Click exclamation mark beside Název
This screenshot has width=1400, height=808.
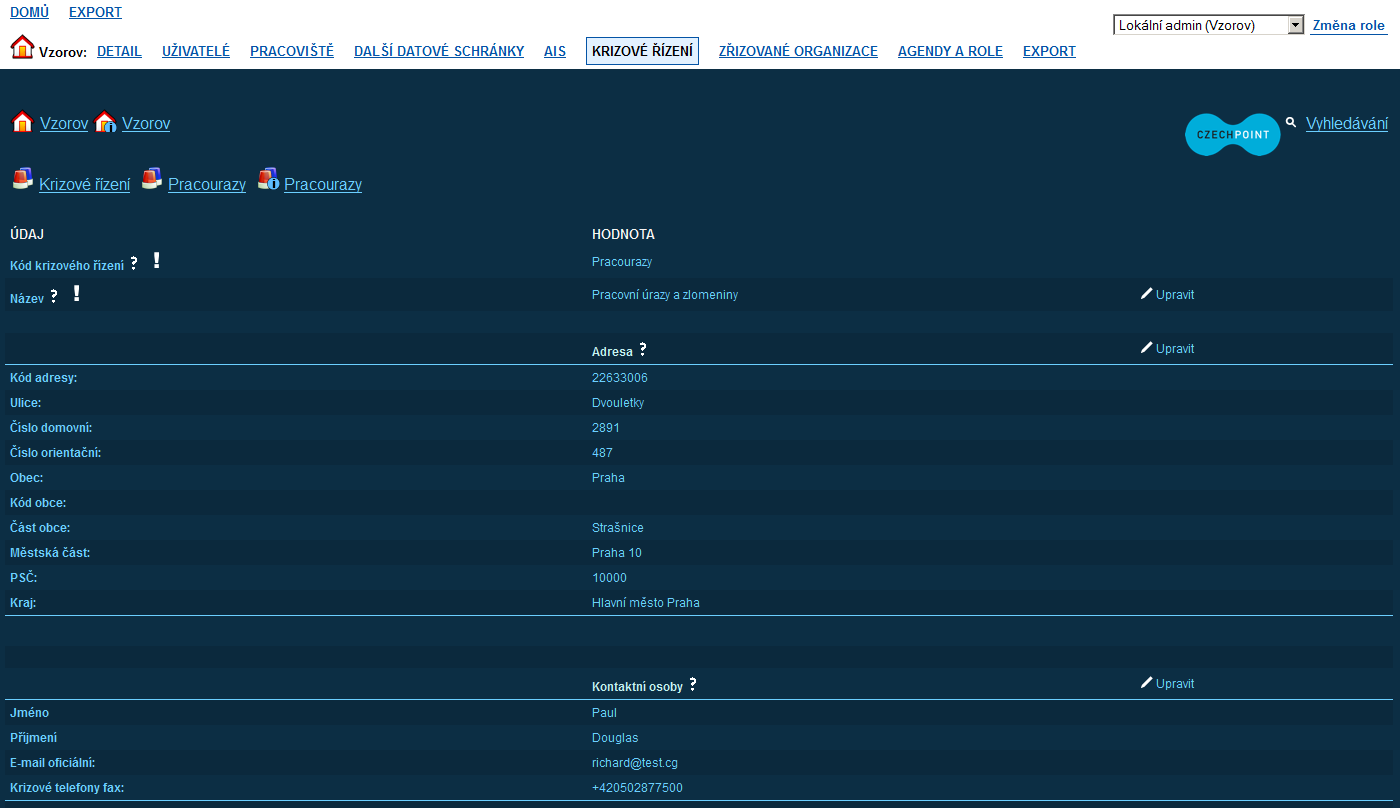coord(76,294)
